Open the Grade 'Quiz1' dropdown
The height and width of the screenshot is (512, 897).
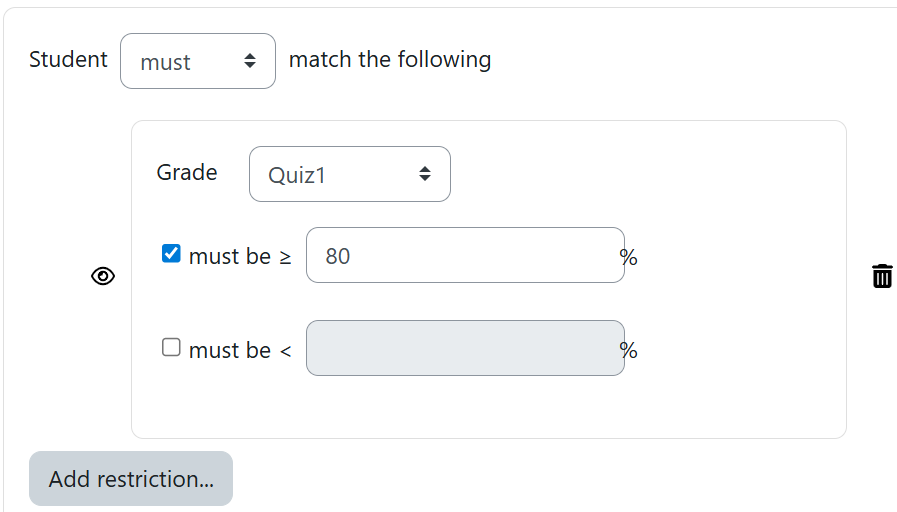[x=349, y=174]
